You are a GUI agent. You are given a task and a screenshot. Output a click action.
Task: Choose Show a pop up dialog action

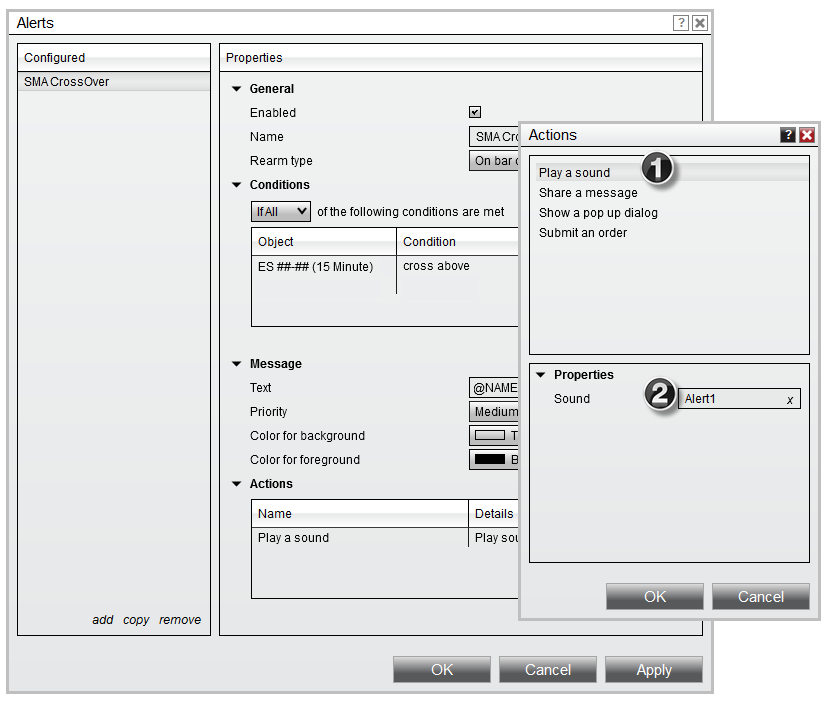point(598,213)
